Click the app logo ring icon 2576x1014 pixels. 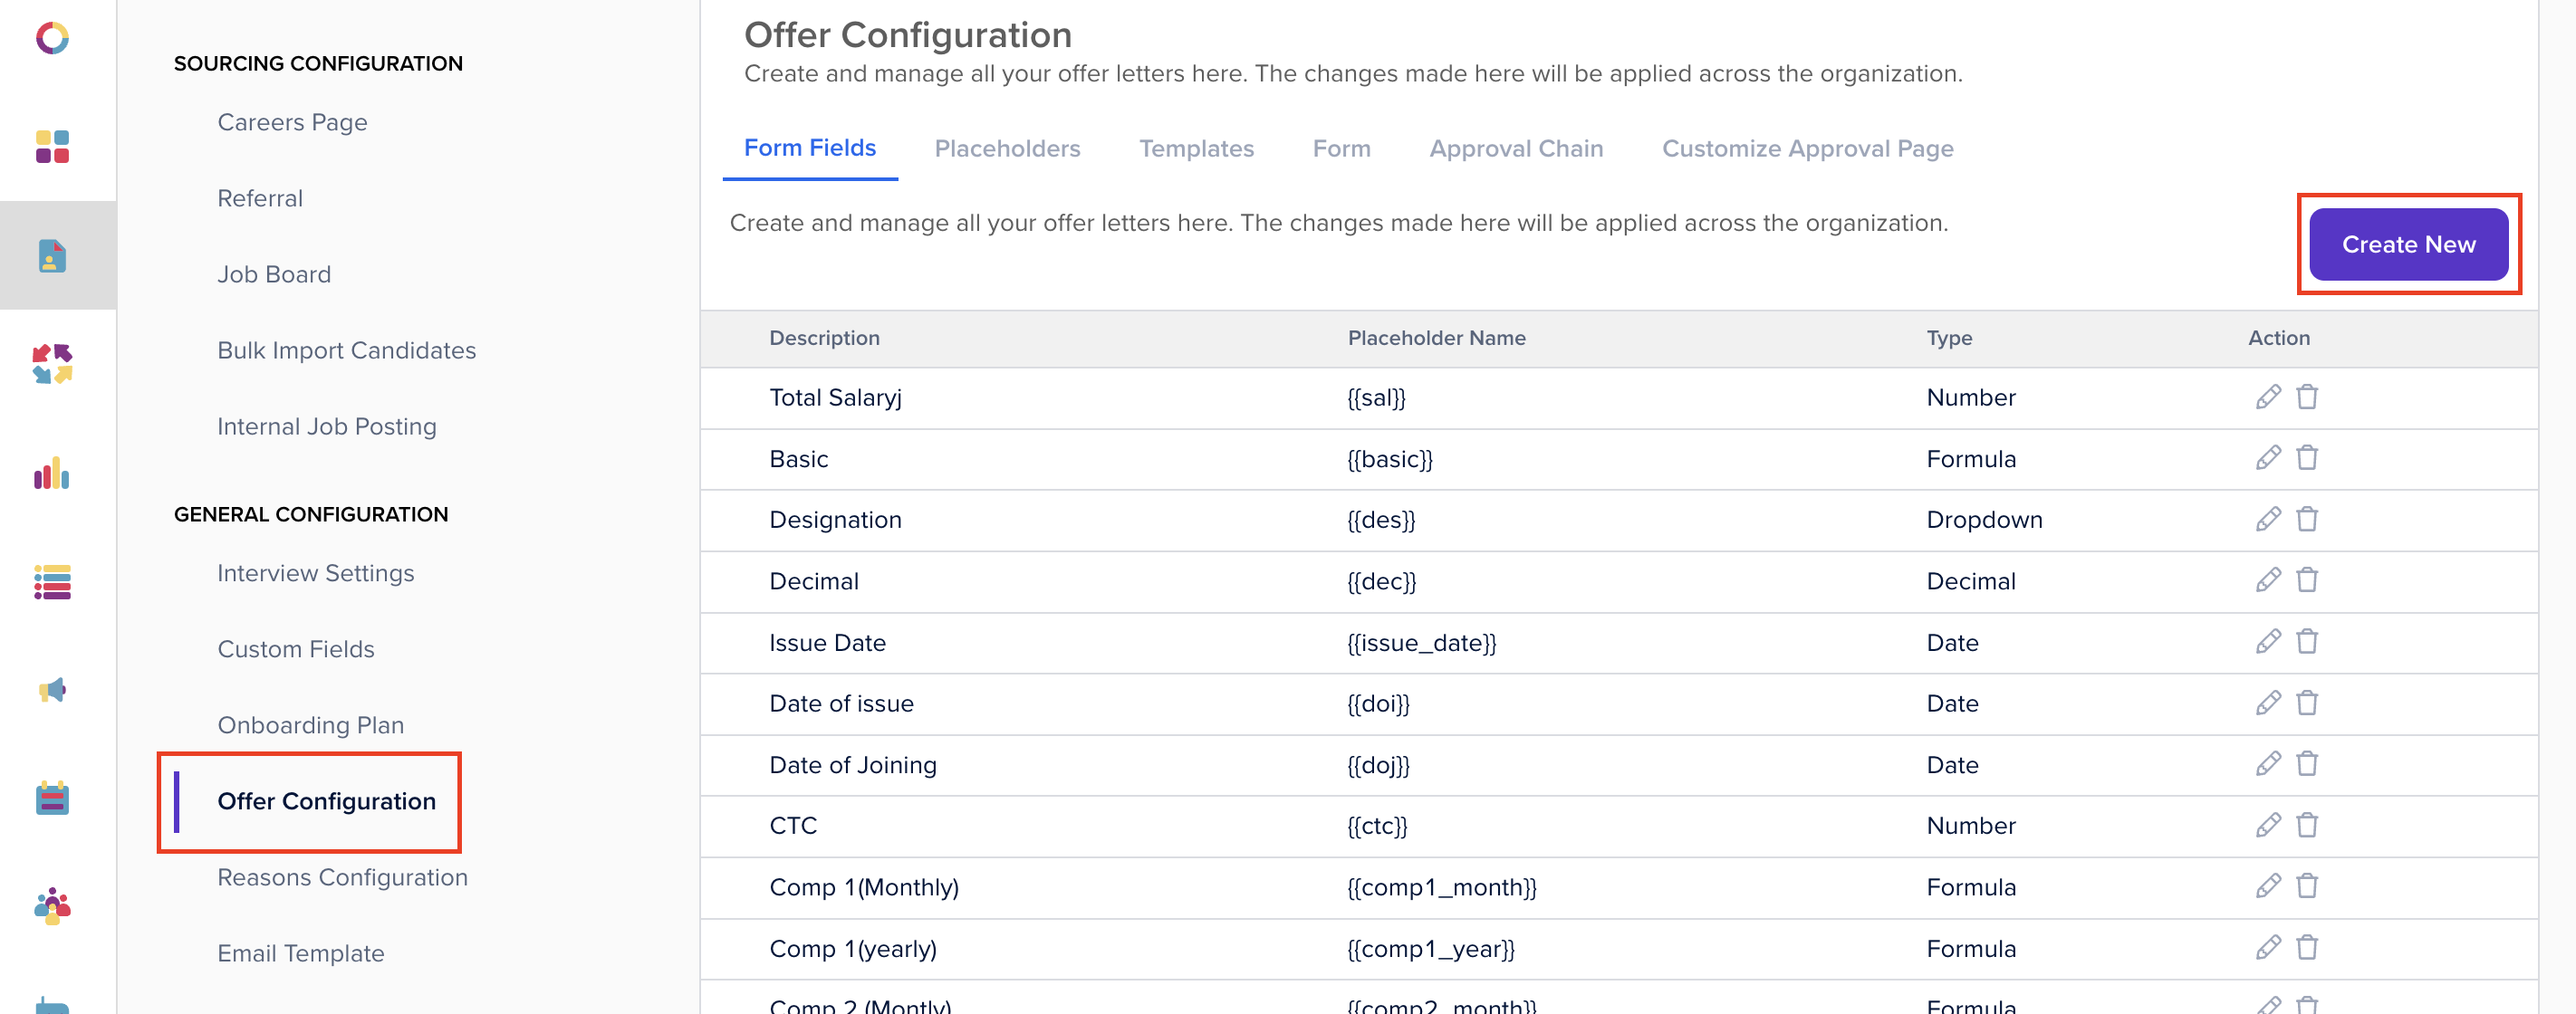coord(52,39)
